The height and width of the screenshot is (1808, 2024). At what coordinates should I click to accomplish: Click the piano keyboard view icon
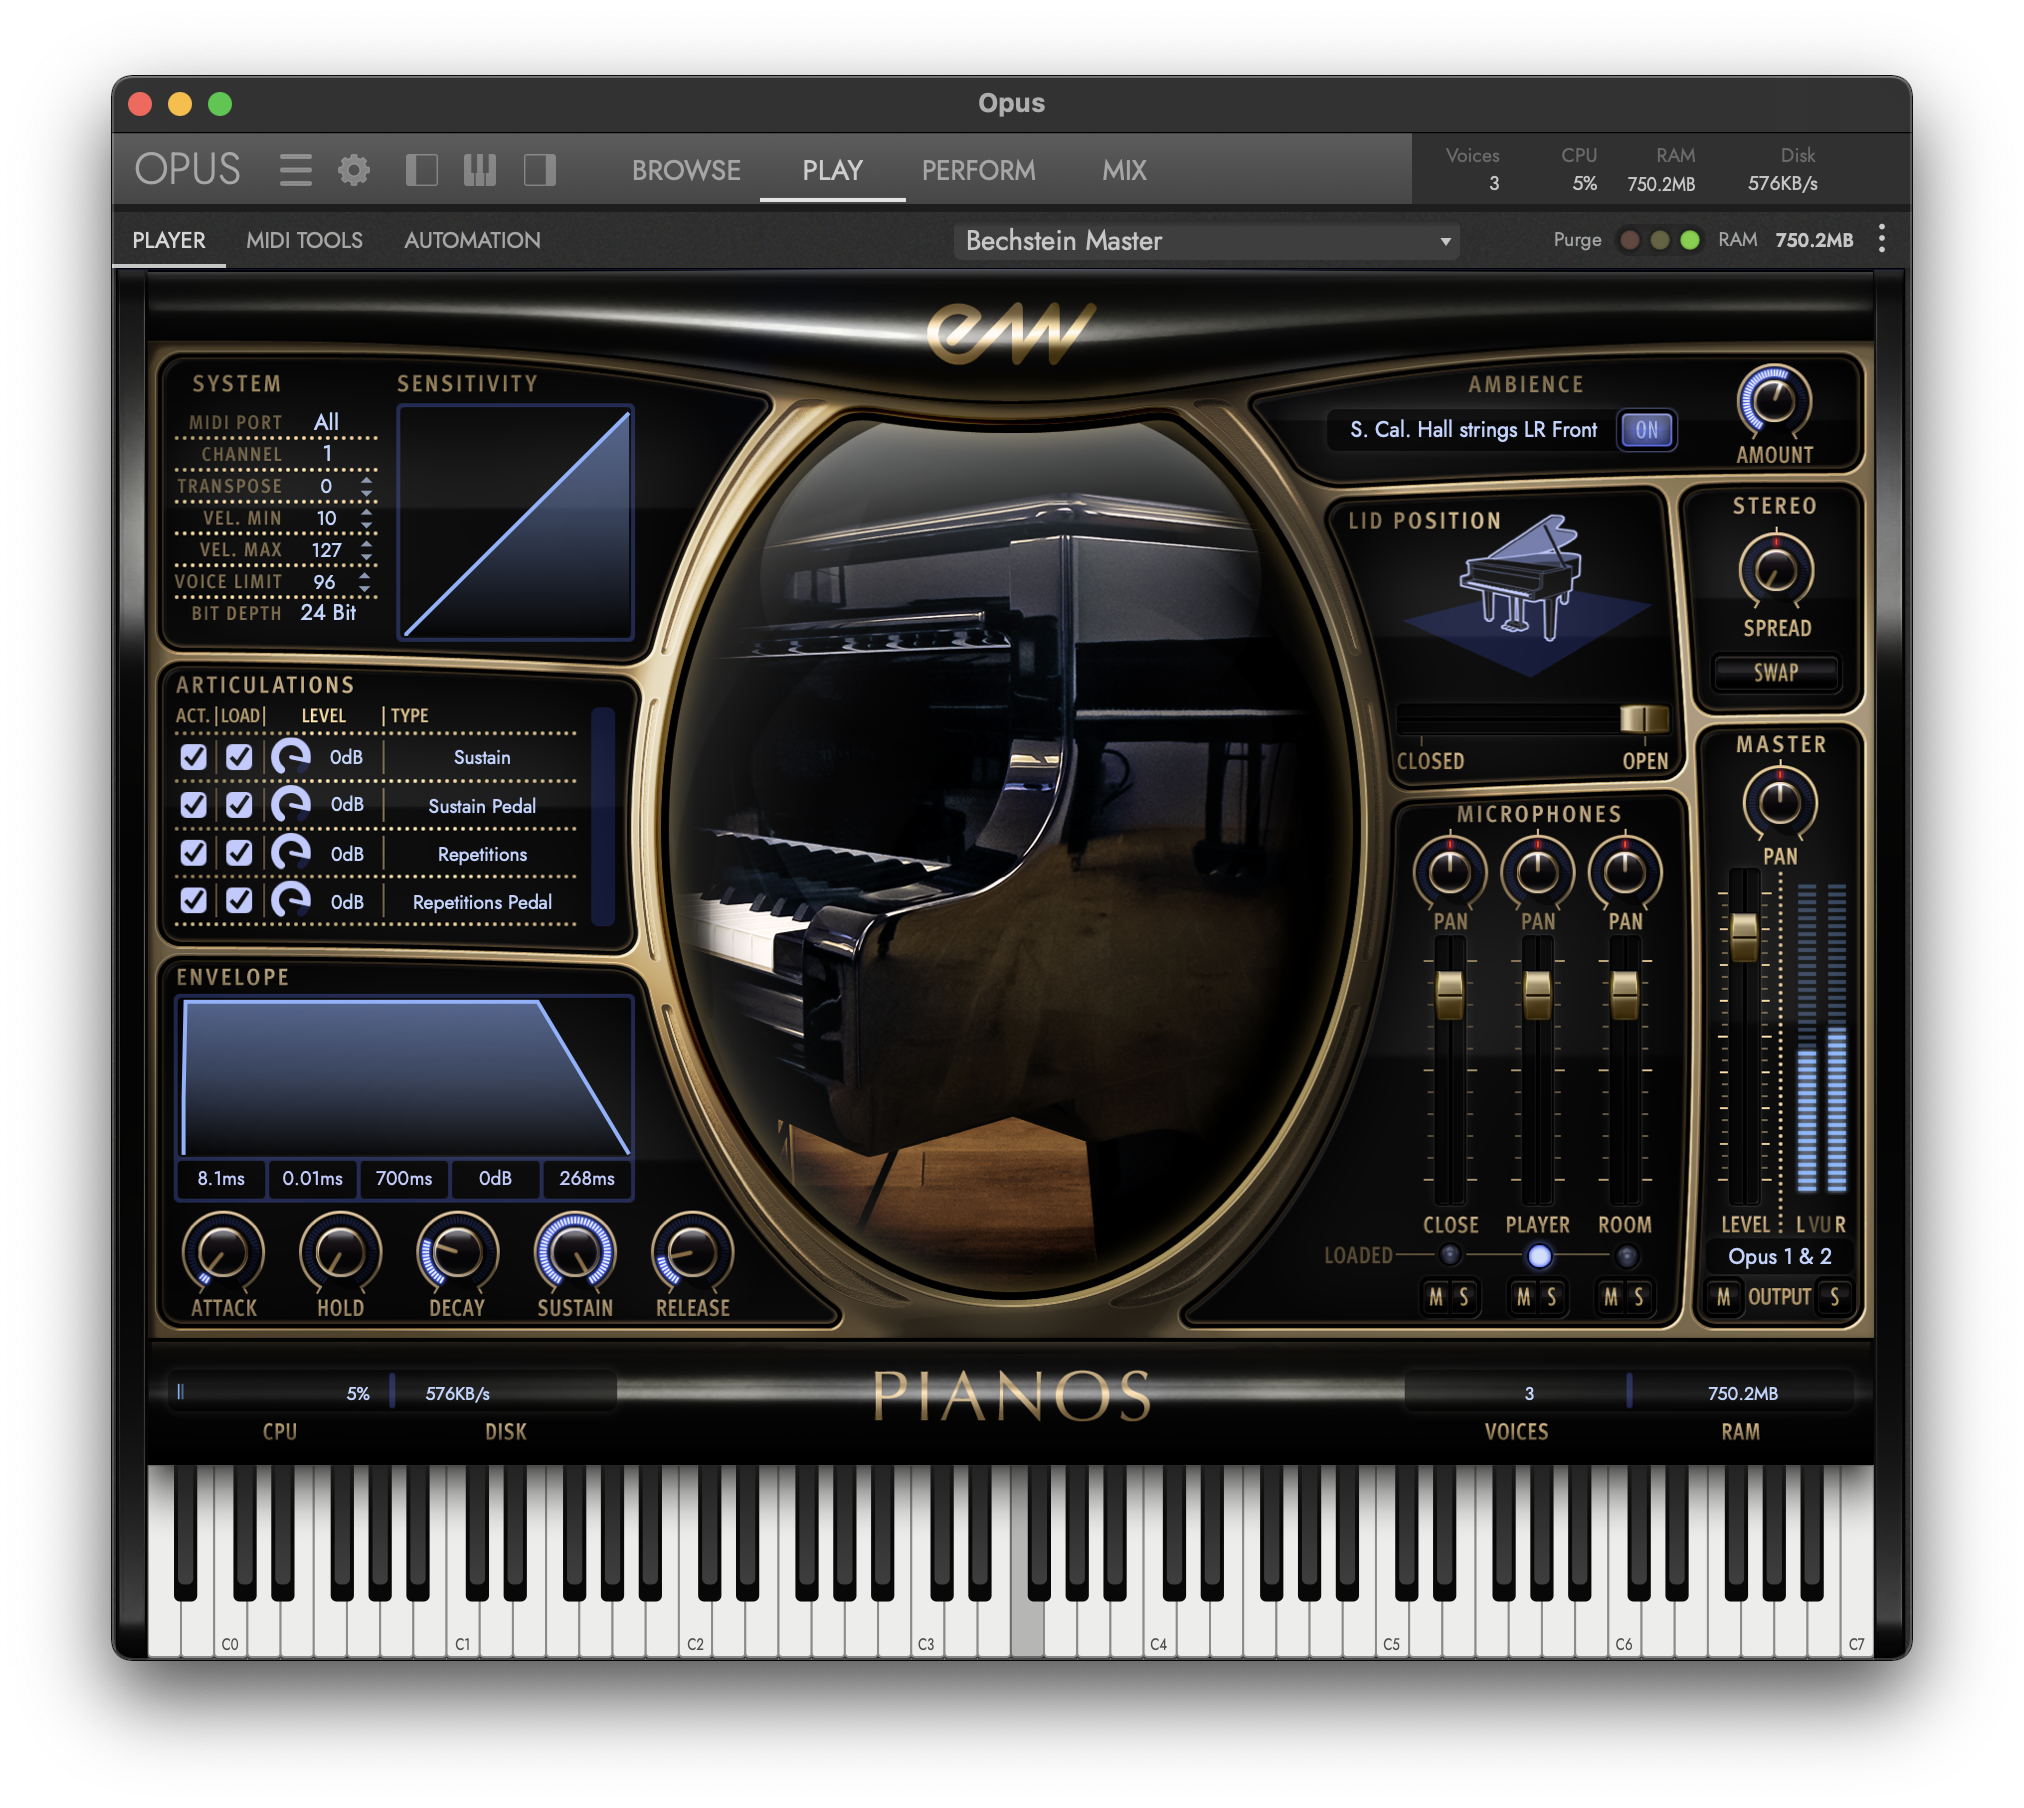(x=479, y=170)
